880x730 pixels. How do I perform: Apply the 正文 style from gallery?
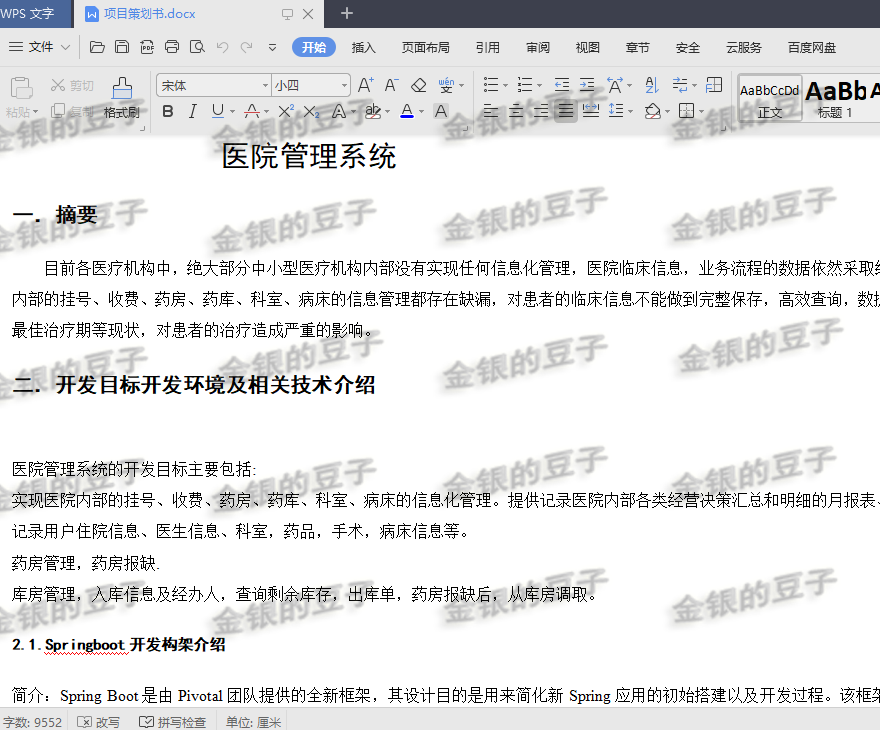[769, 99]
